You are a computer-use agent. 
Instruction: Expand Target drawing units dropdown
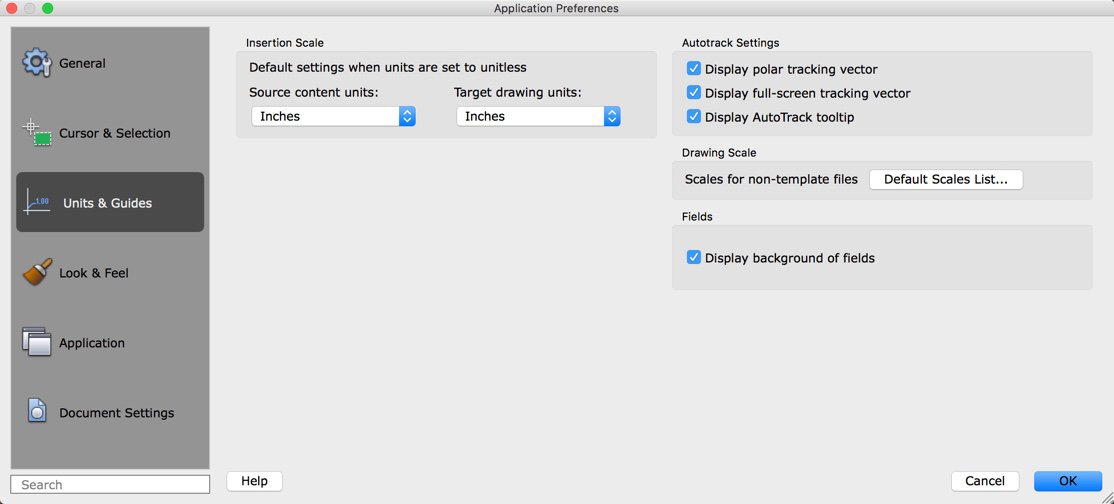click(538, 116)
